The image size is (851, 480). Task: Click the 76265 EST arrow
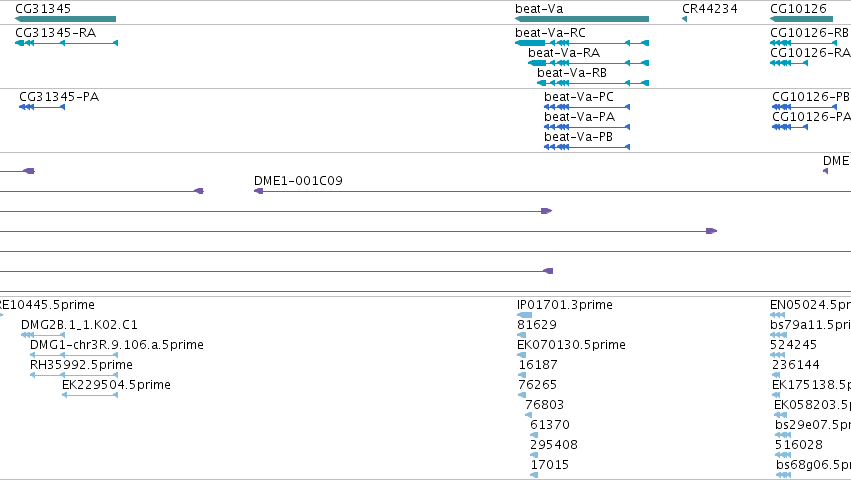(522, 395)
